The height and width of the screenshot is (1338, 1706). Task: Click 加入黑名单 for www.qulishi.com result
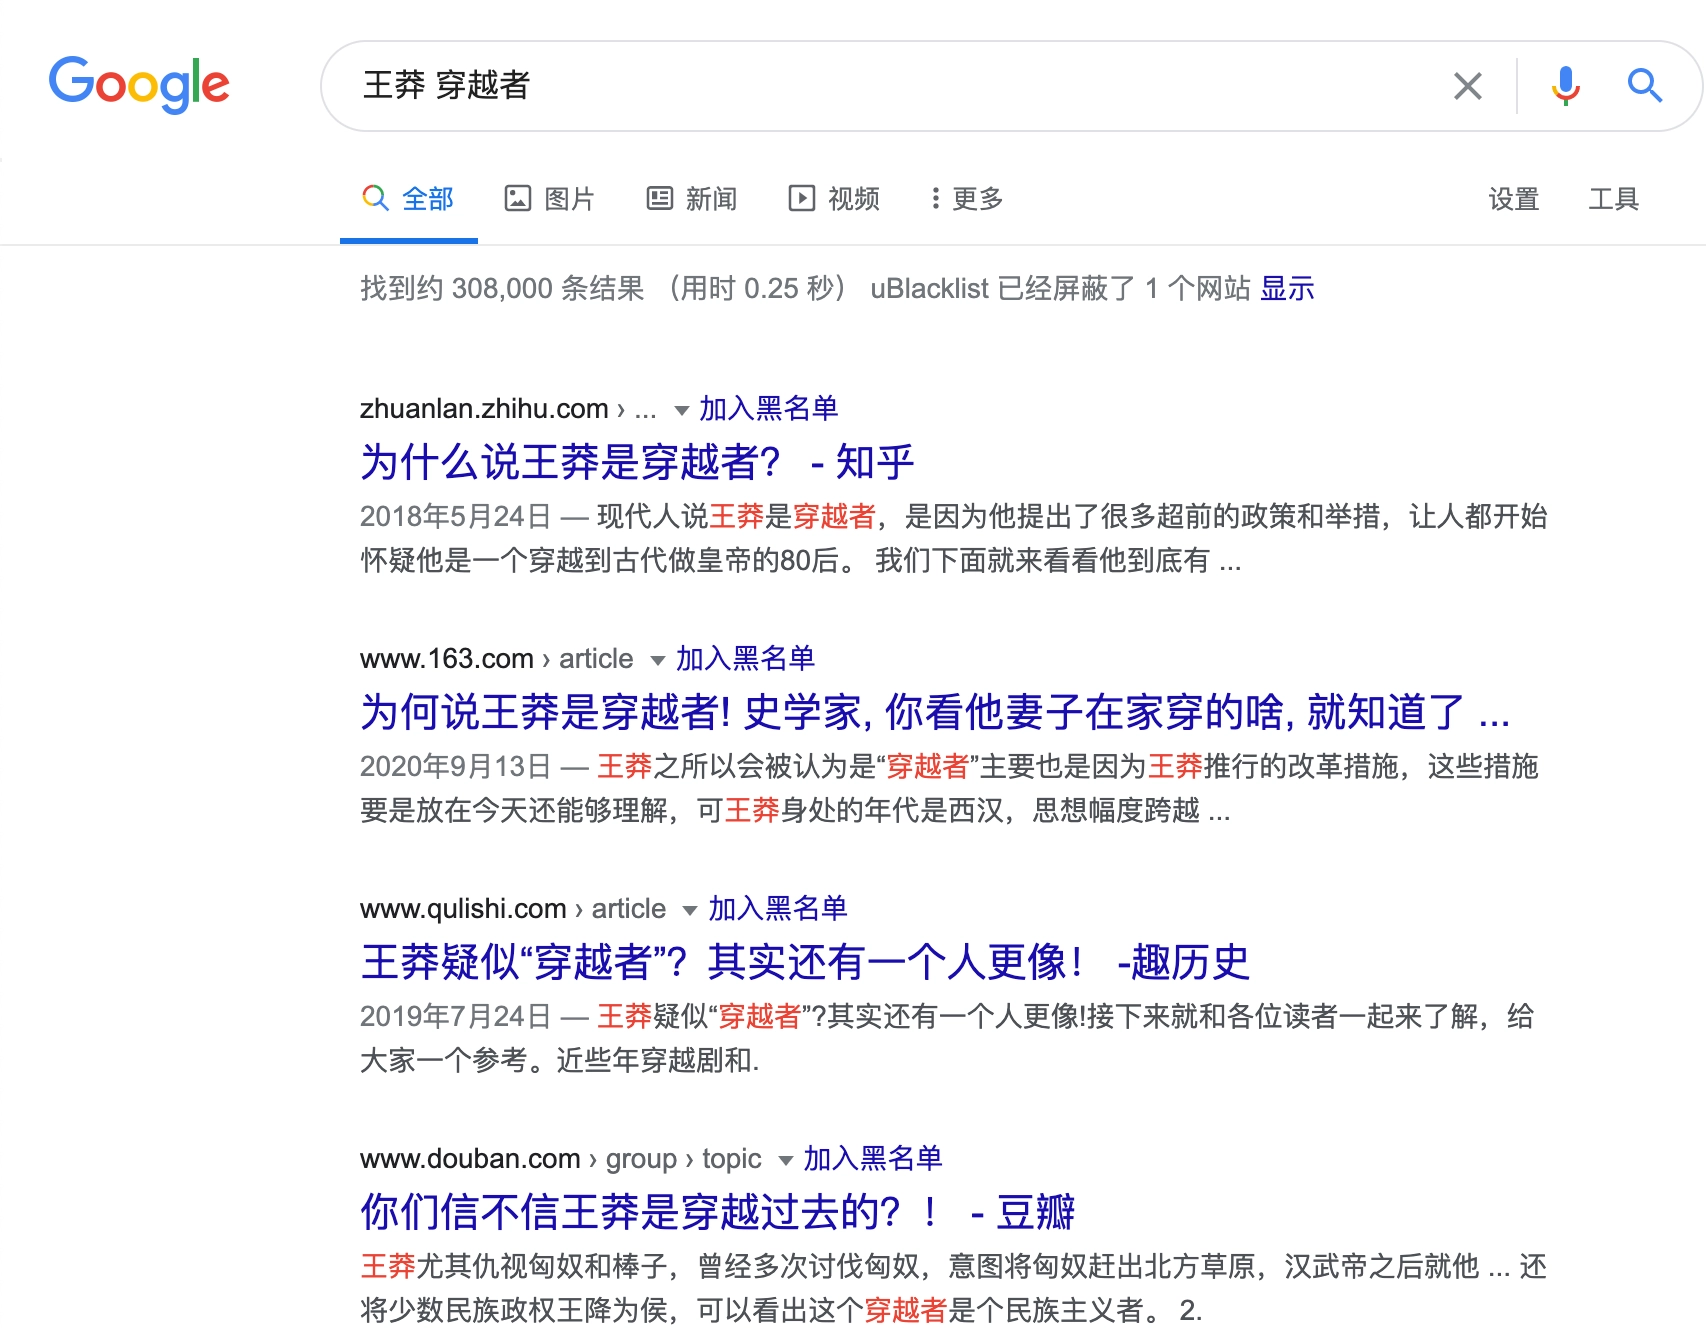click(778, 908)
